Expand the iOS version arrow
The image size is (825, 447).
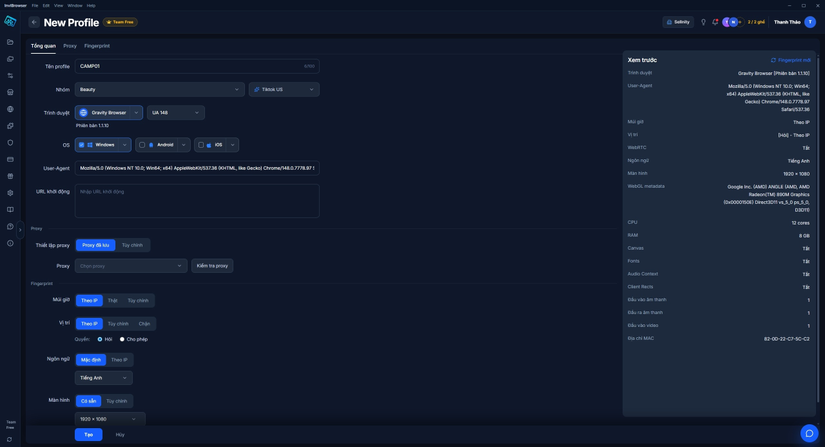233,145
